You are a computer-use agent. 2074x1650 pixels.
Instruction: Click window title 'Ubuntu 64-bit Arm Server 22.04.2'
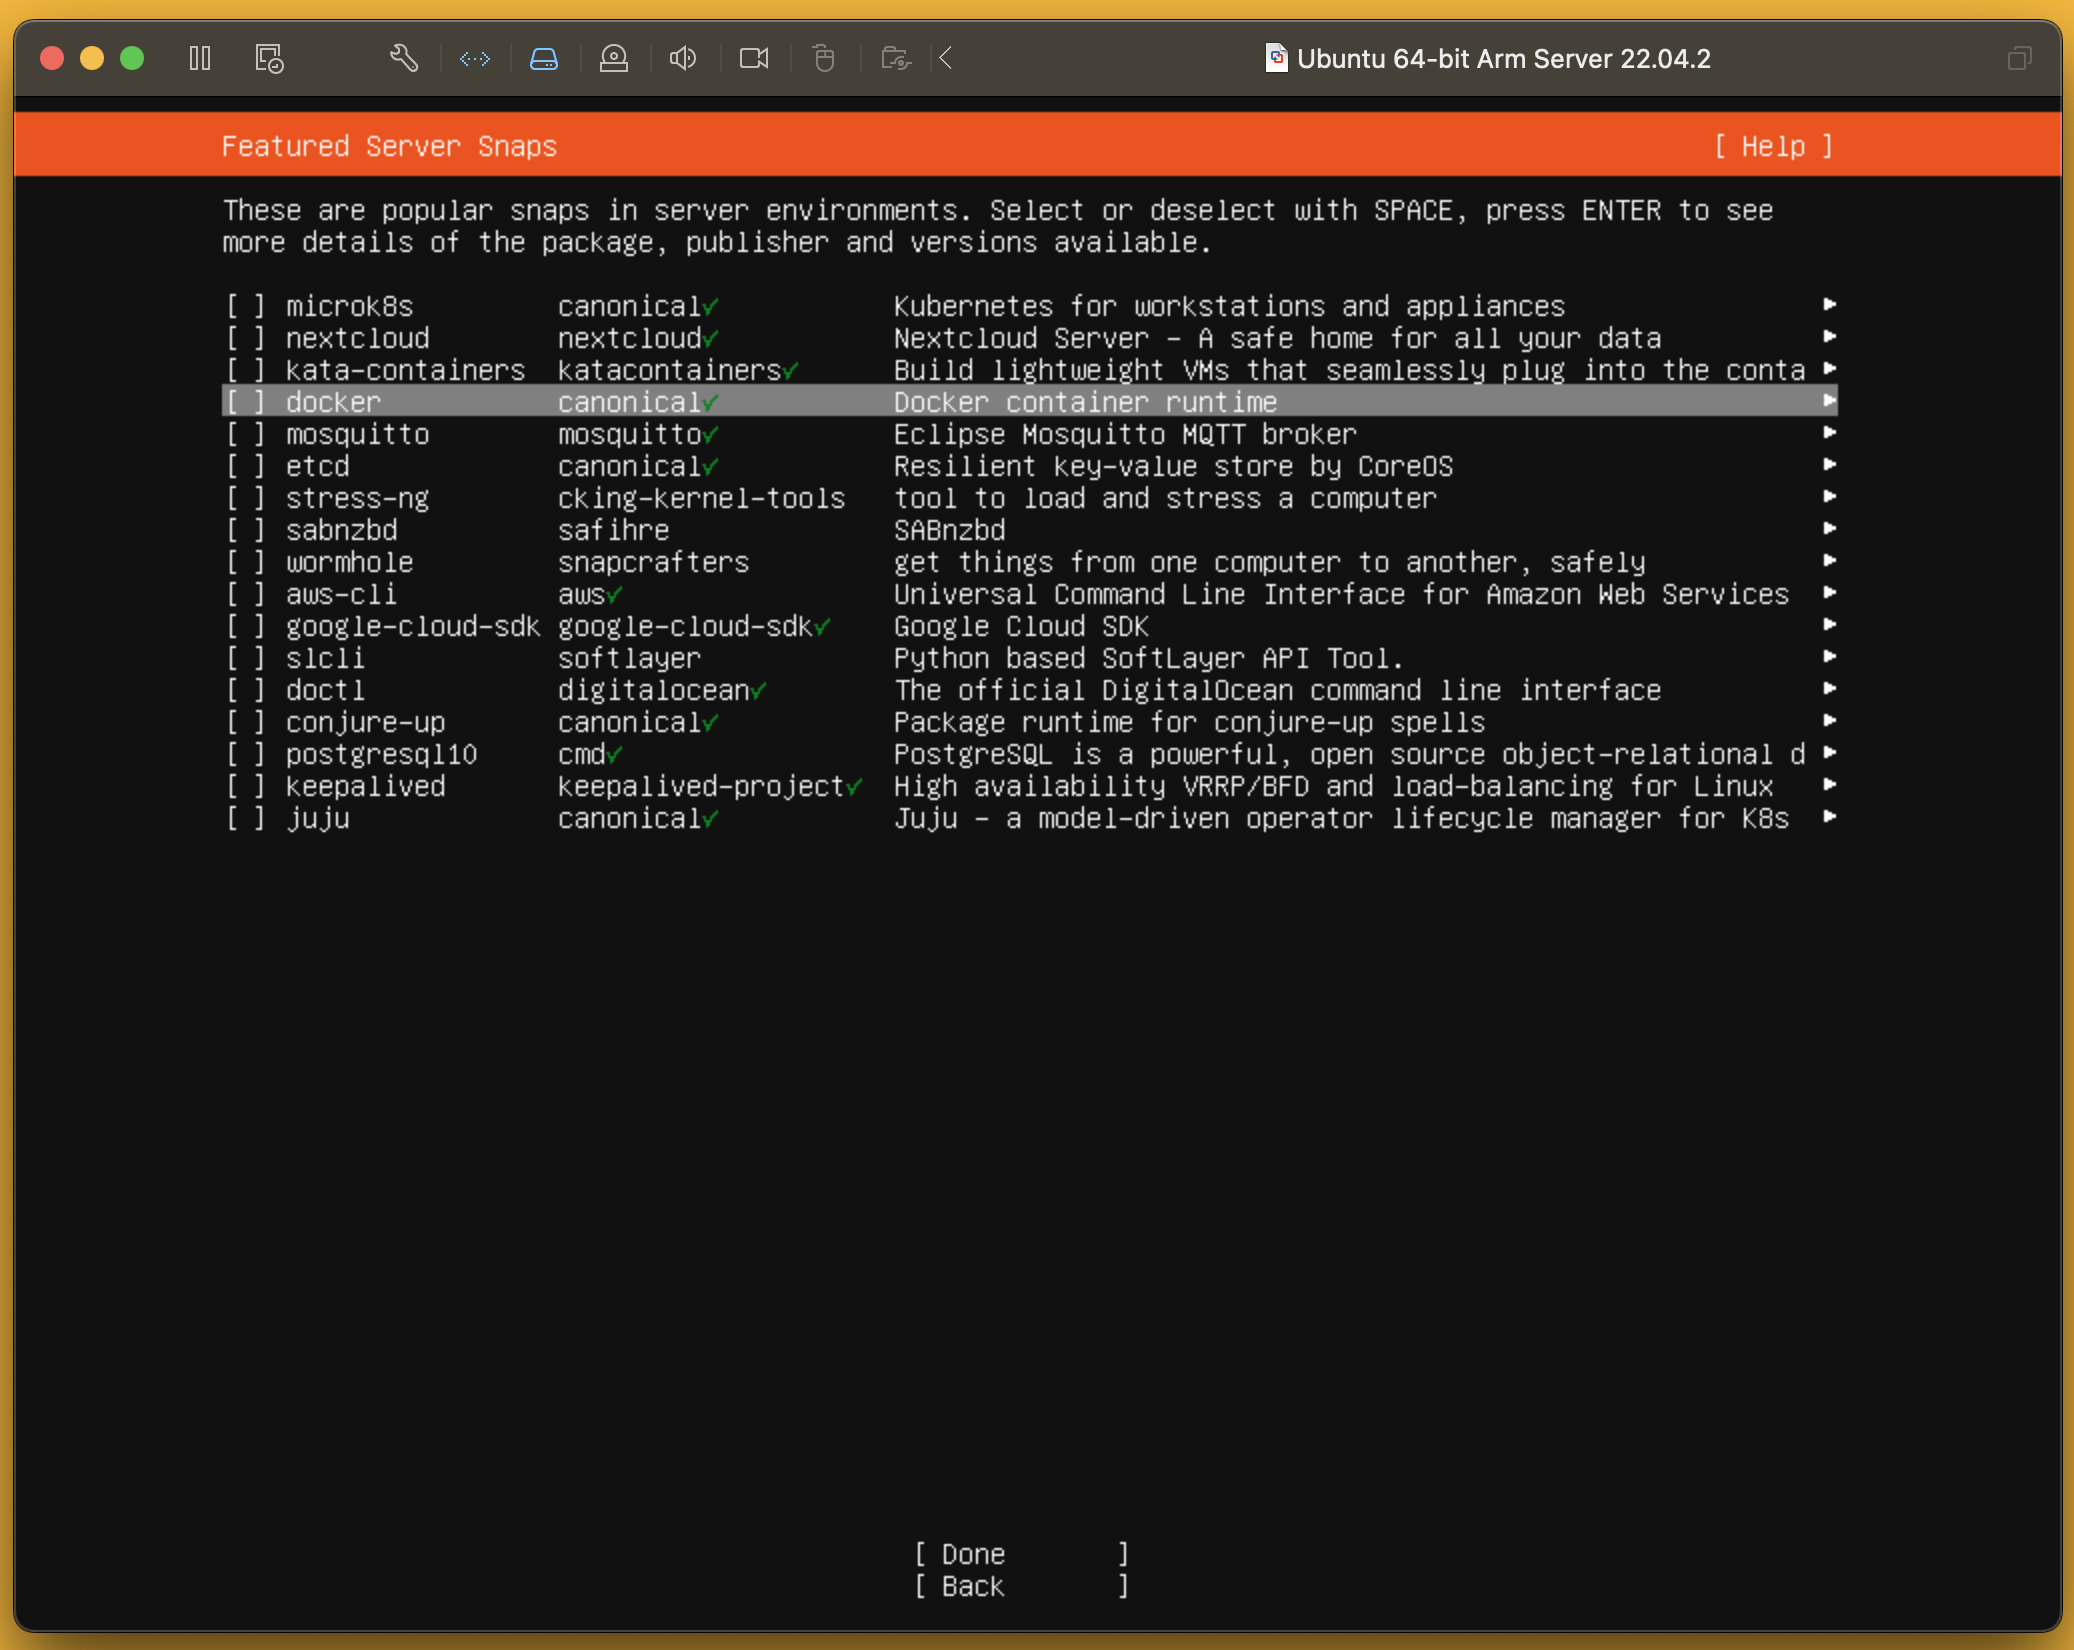pyautogui.click(x=1503, y=59)
